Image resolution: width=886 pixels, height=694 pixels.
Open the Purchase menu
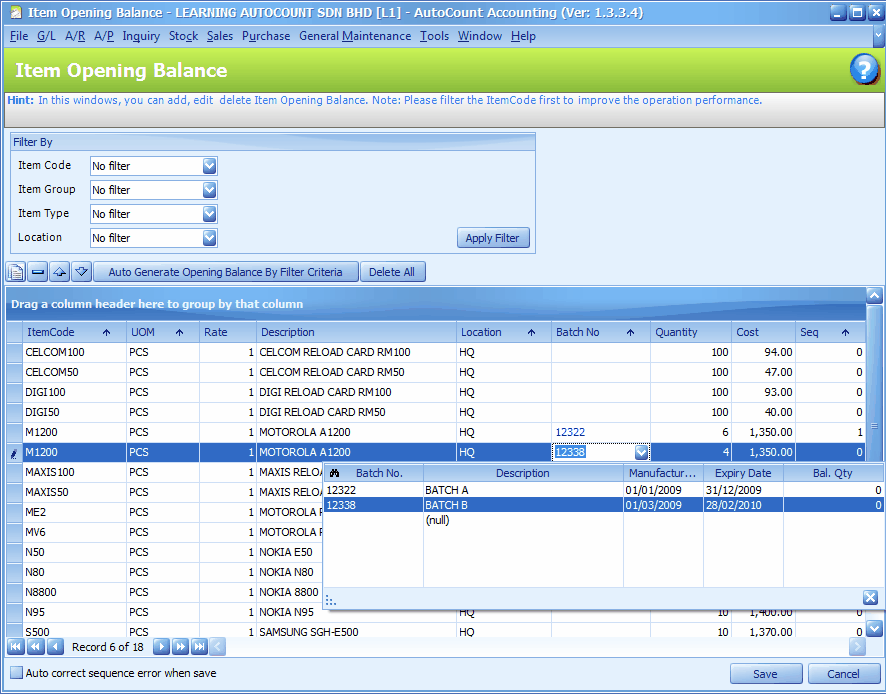tap(266, 36)
